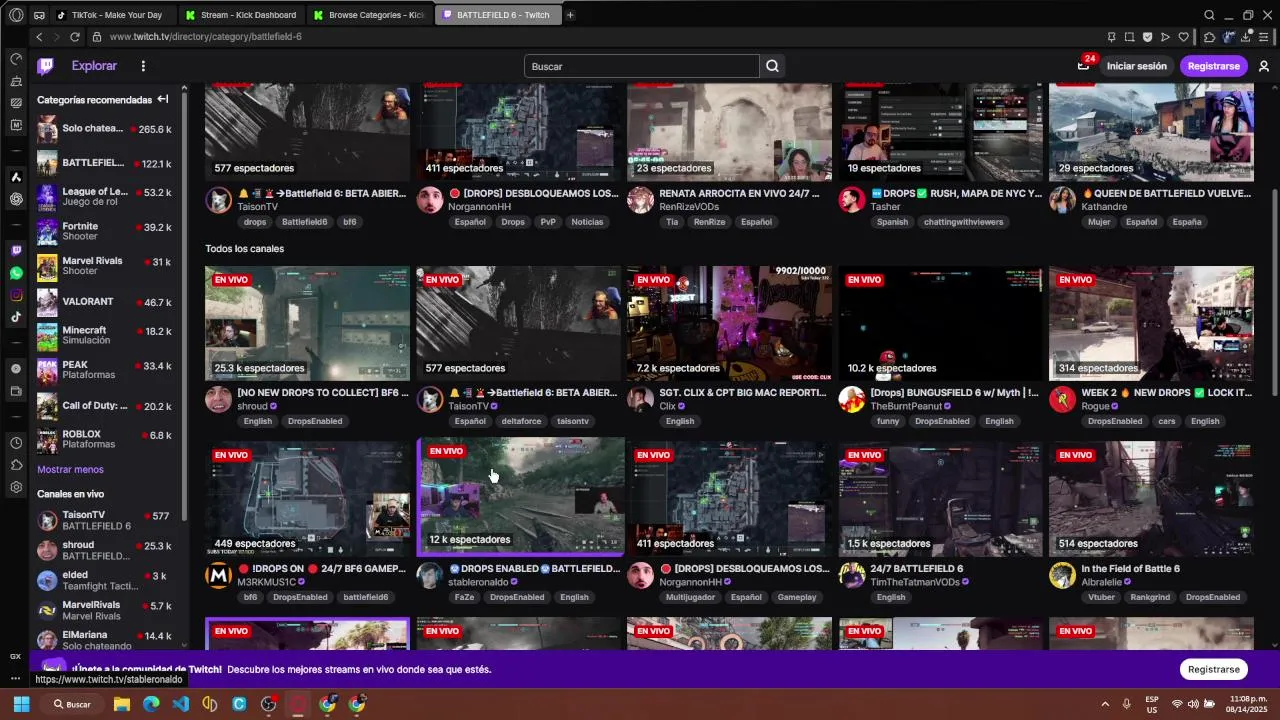Open ChatGPT sidebar icon
Screen dimensions: 1280x720
point(16,199)
